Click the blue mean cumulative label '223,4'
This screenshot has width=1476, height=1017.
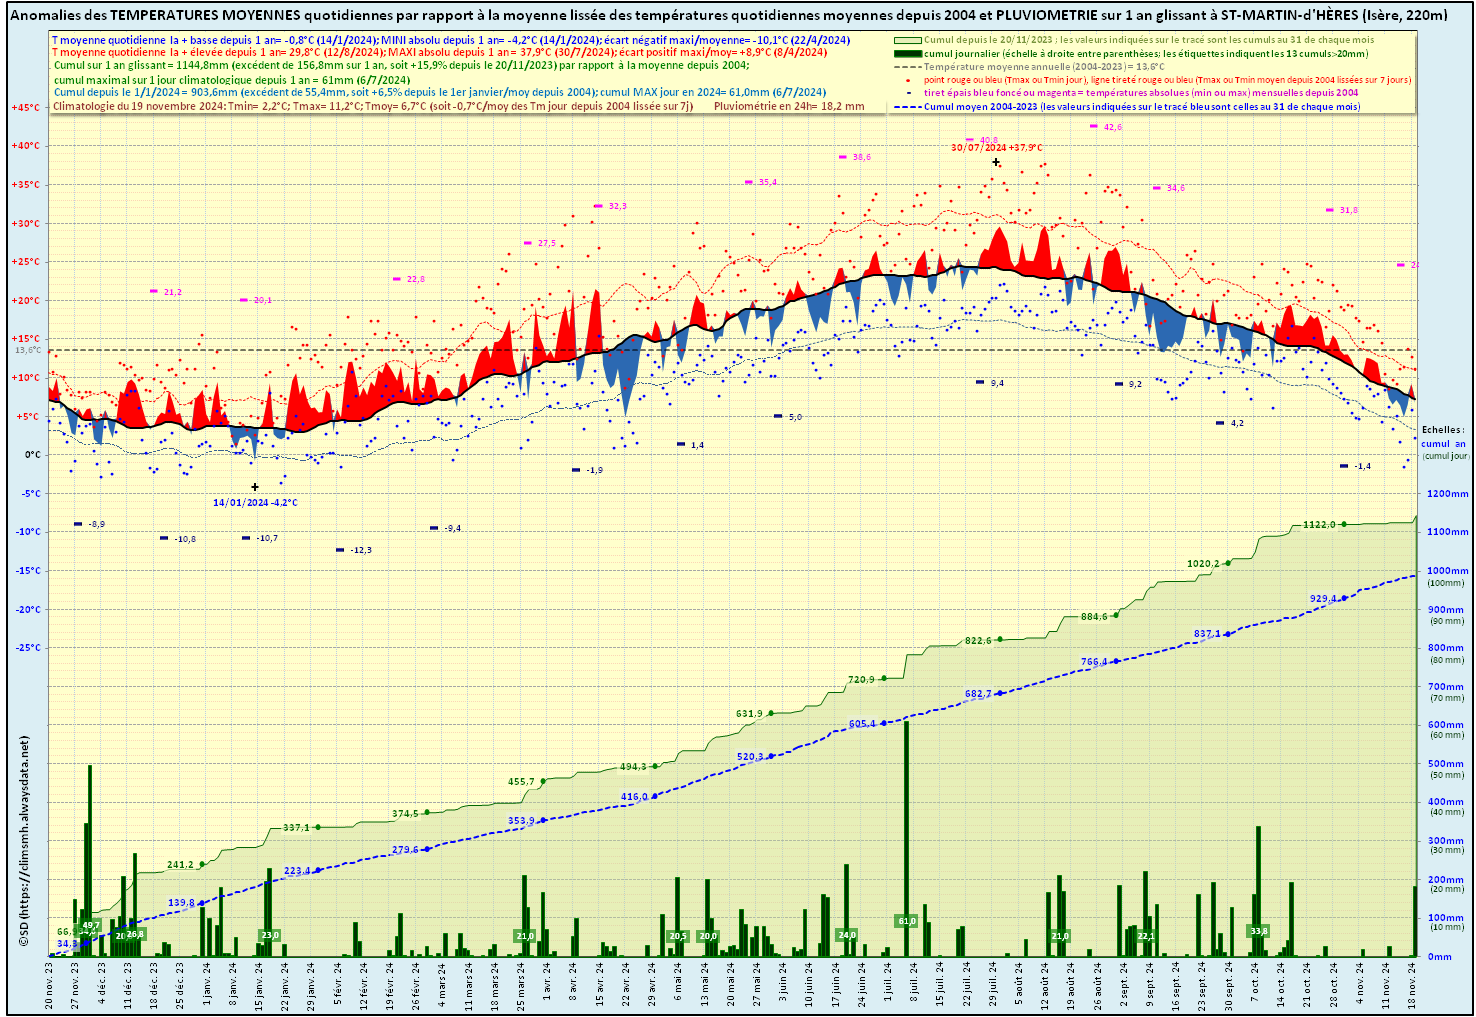(297, 870)
